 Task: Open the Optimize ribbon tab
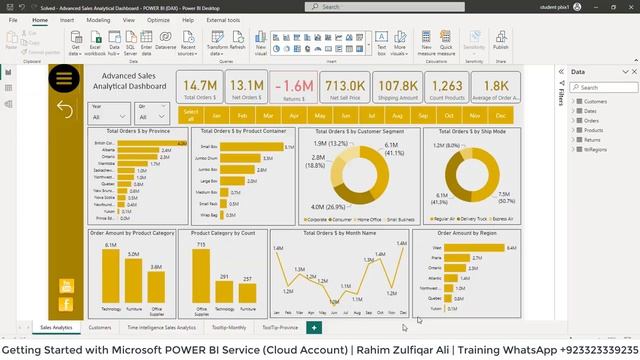click(x=158, y=20)
